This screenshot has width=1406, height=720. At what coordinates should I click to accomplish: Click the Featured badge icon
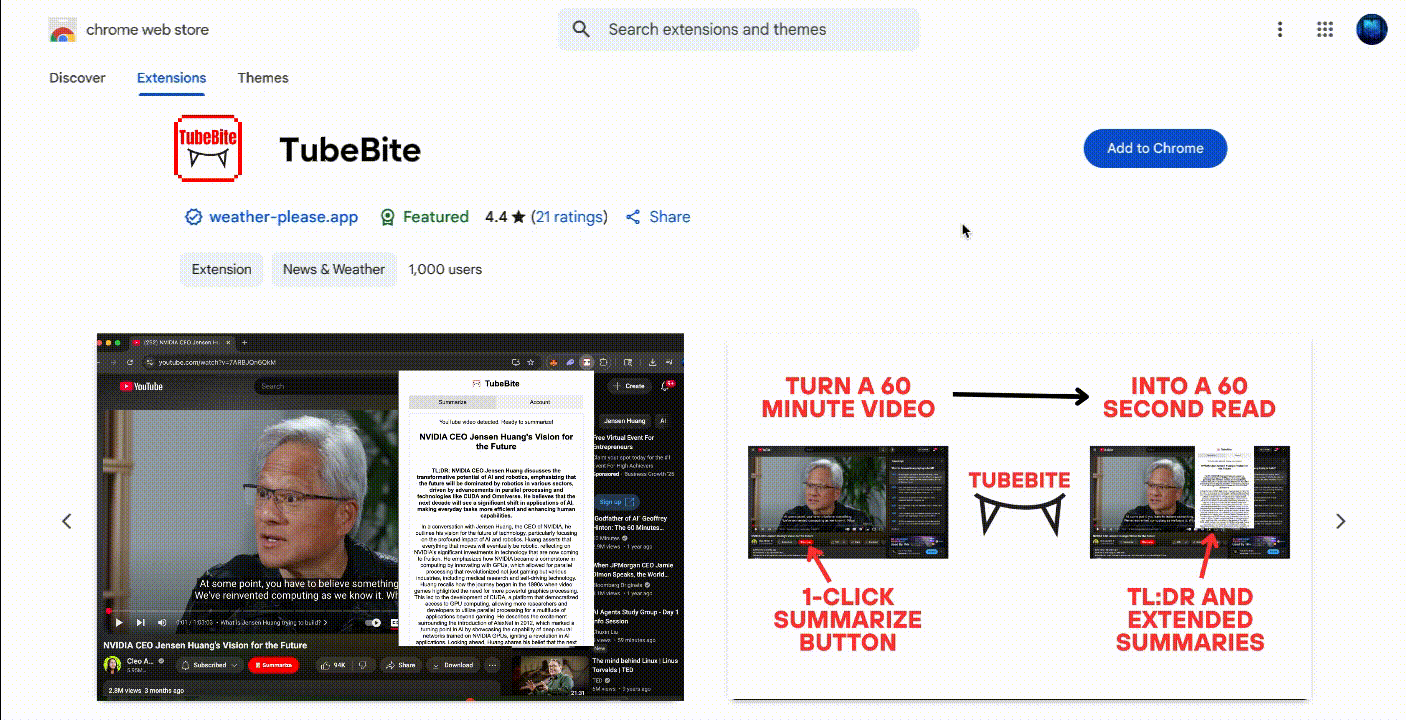387,217
